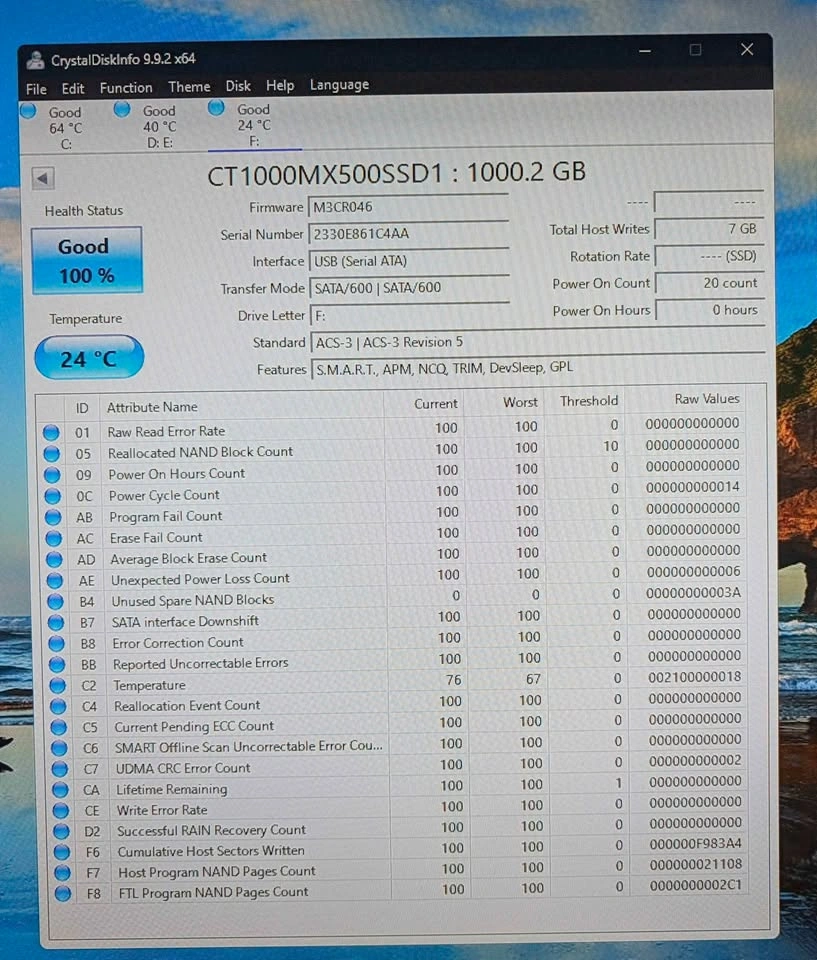The height and width of the screenshot is (960, 817).
Task: Click status icon of Power Cycle Count
Action: [53, 497]
